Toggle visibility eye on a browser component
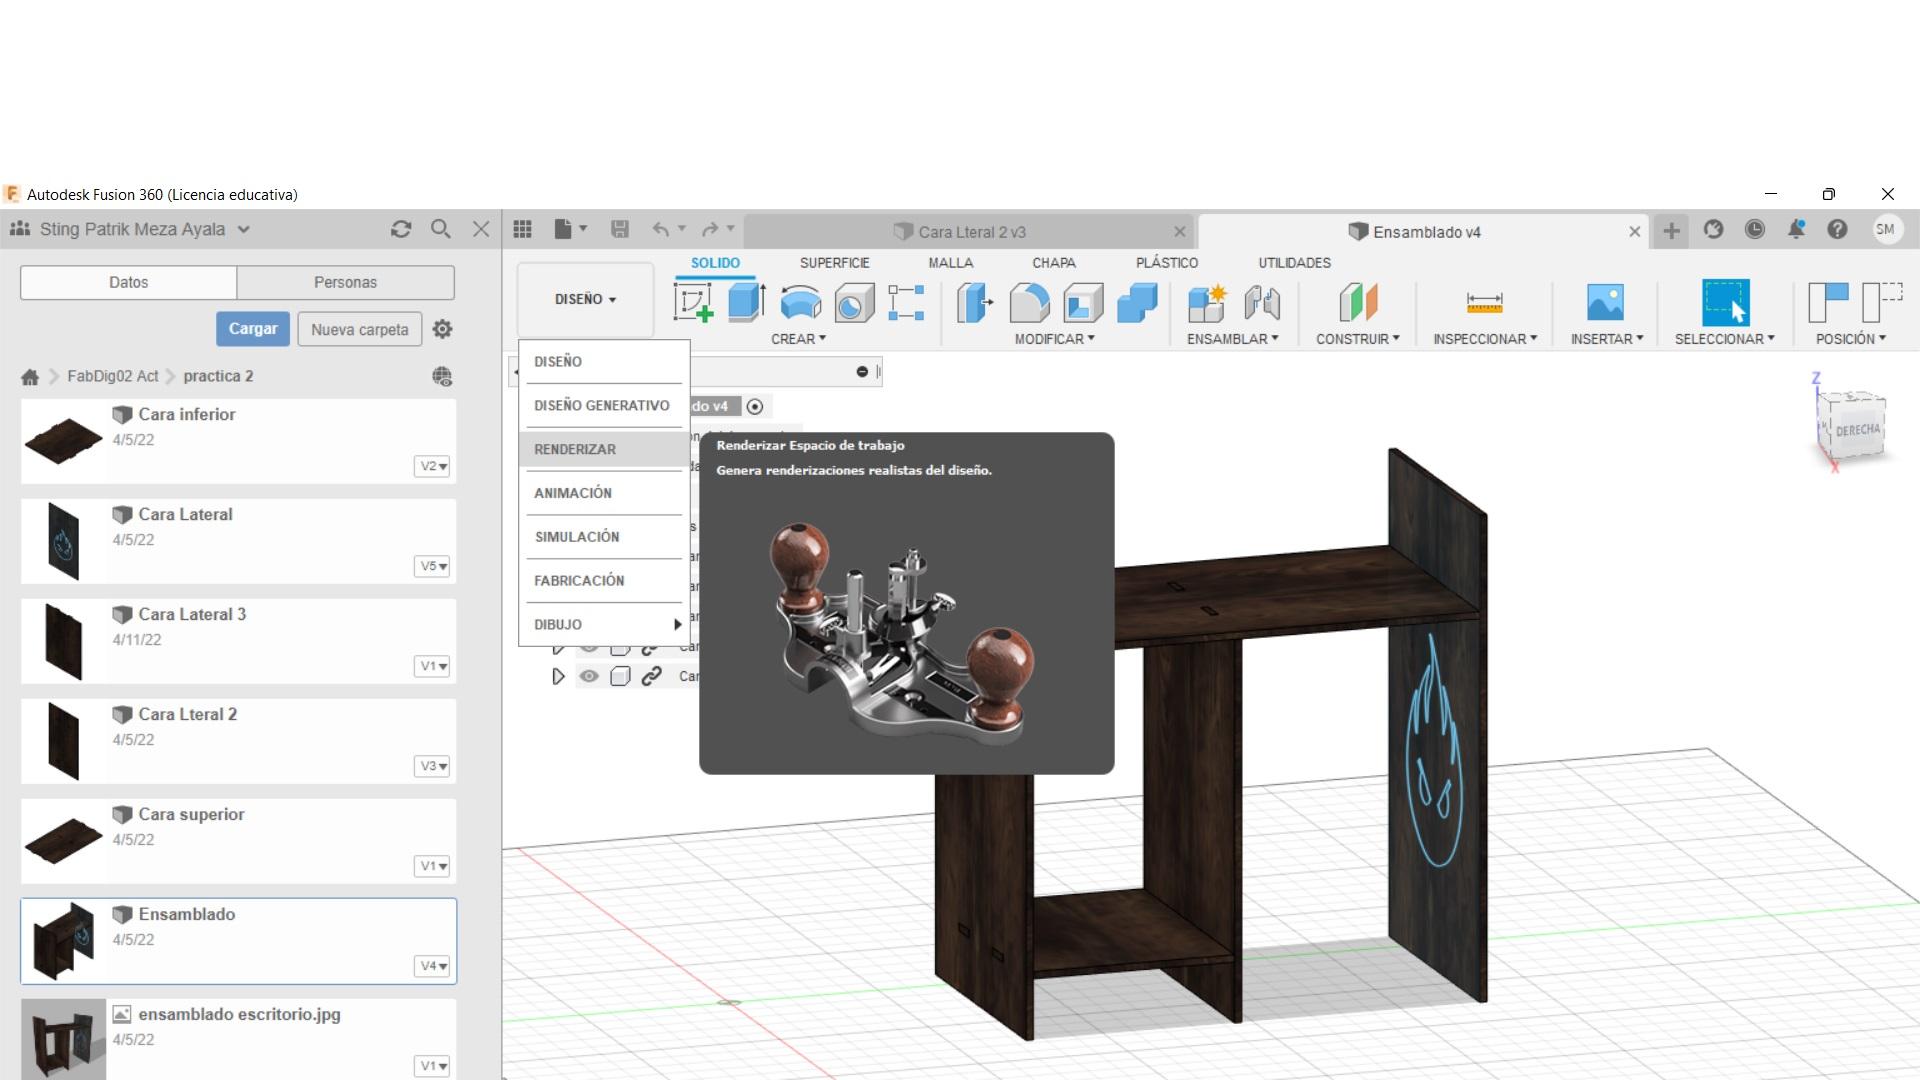1920x1080 pixels. [x=588, y=676]
